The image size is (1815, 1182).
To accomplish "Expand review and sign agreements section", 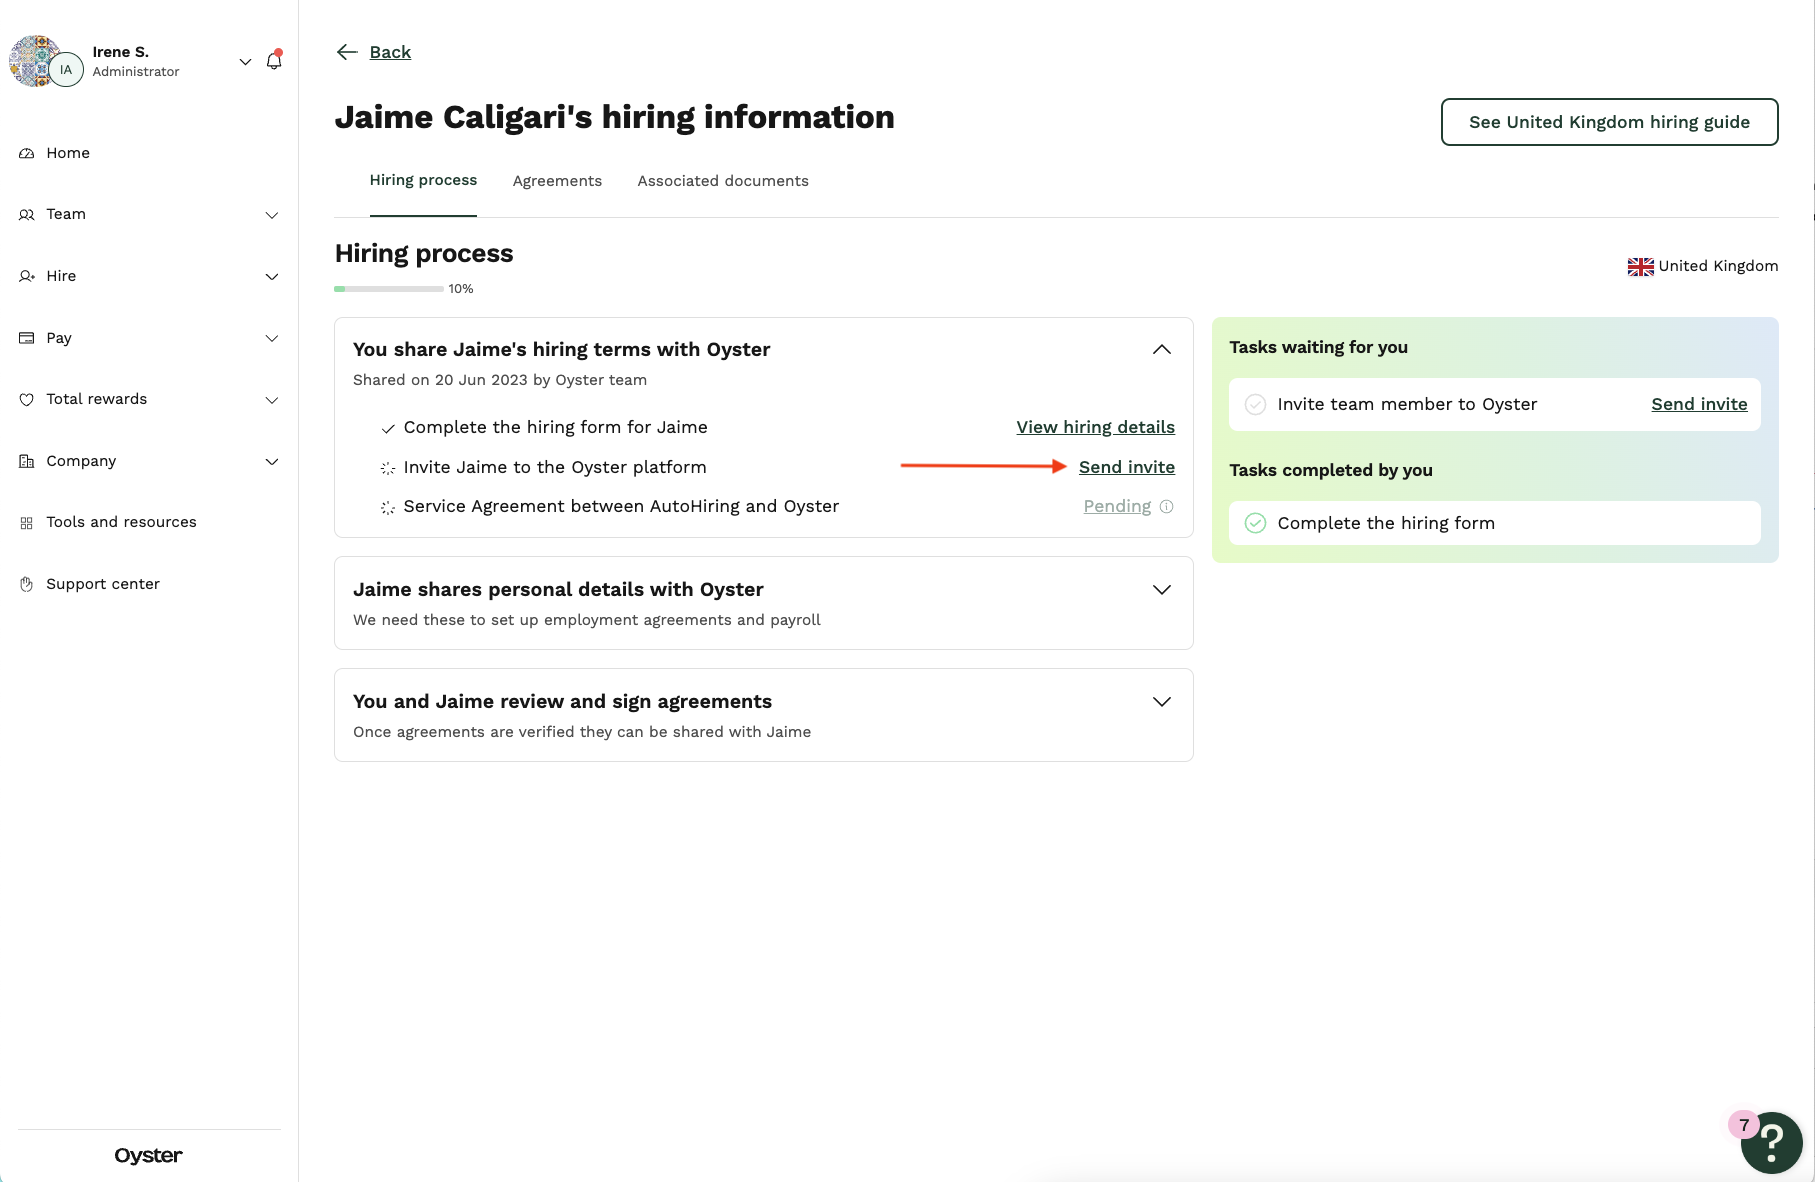I will click(1162, 702).
